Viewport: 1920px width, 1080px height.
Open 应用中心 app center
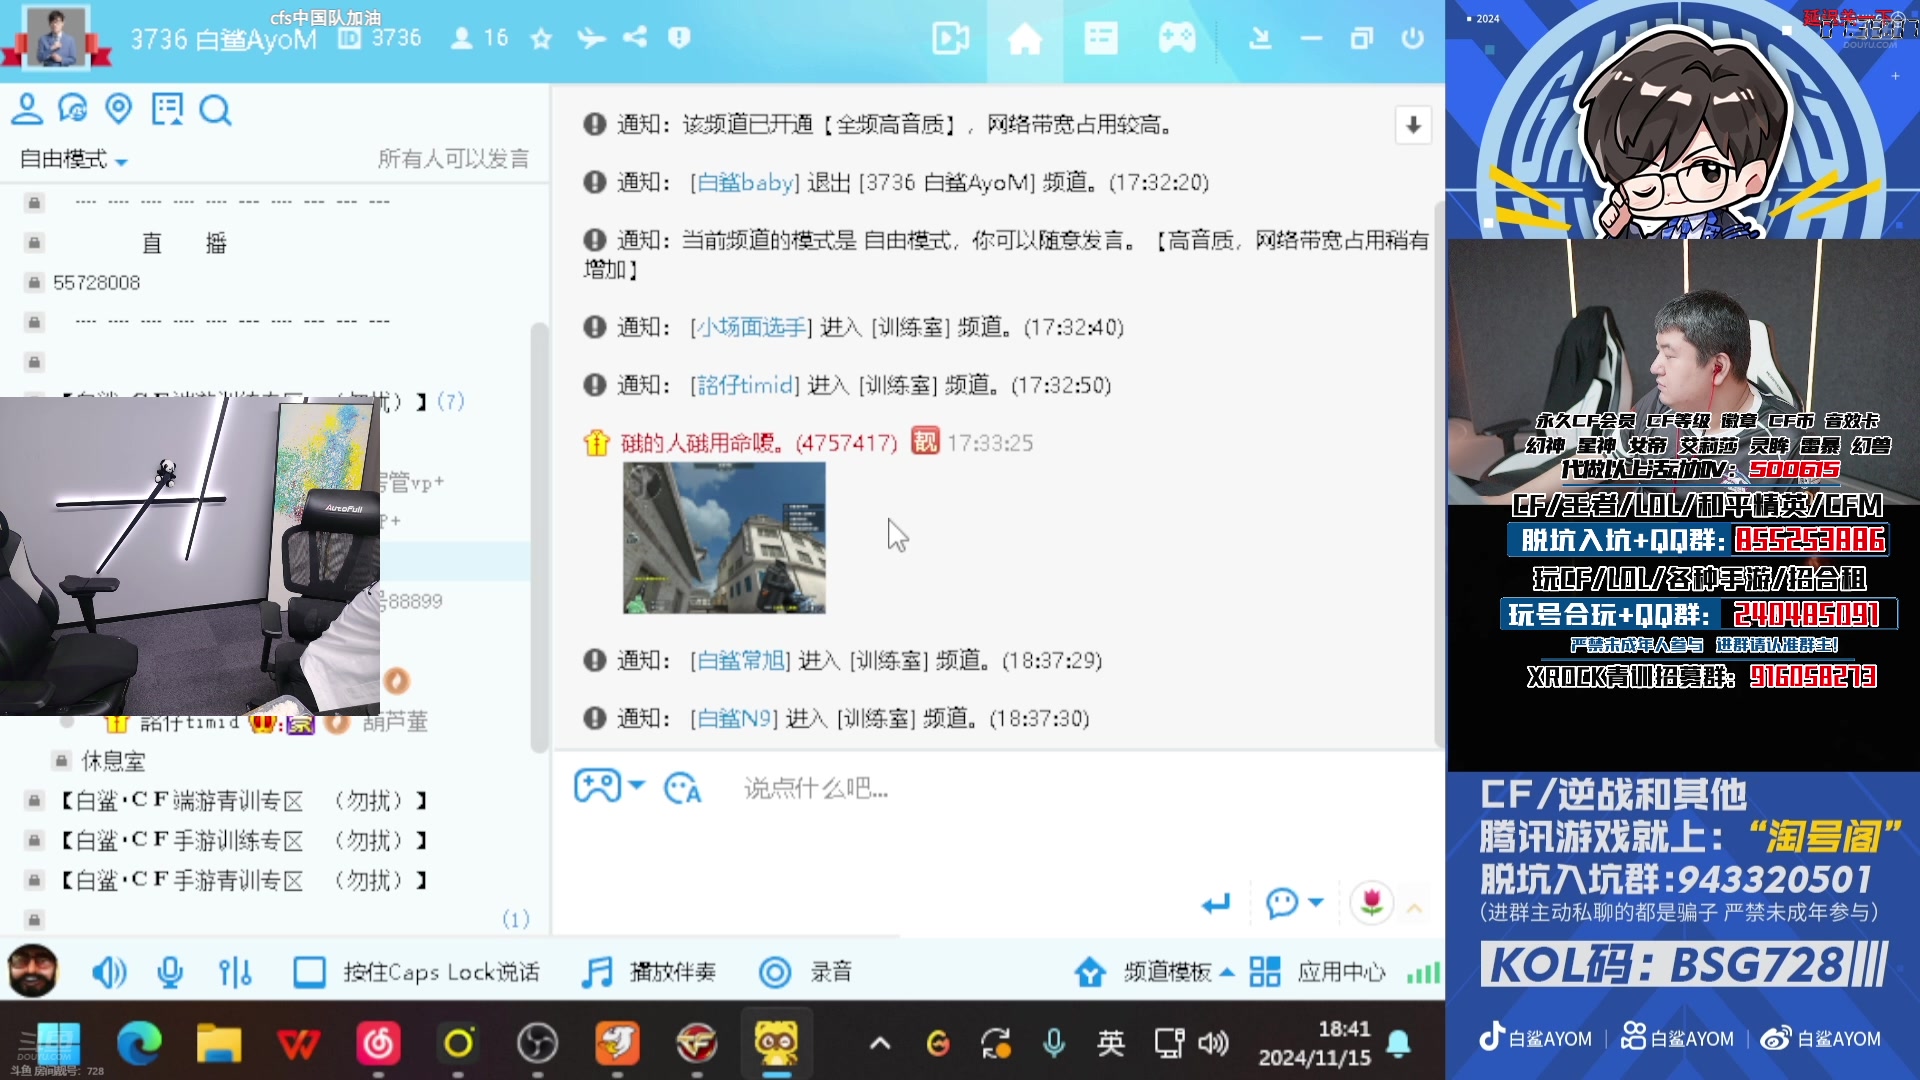1318,972
